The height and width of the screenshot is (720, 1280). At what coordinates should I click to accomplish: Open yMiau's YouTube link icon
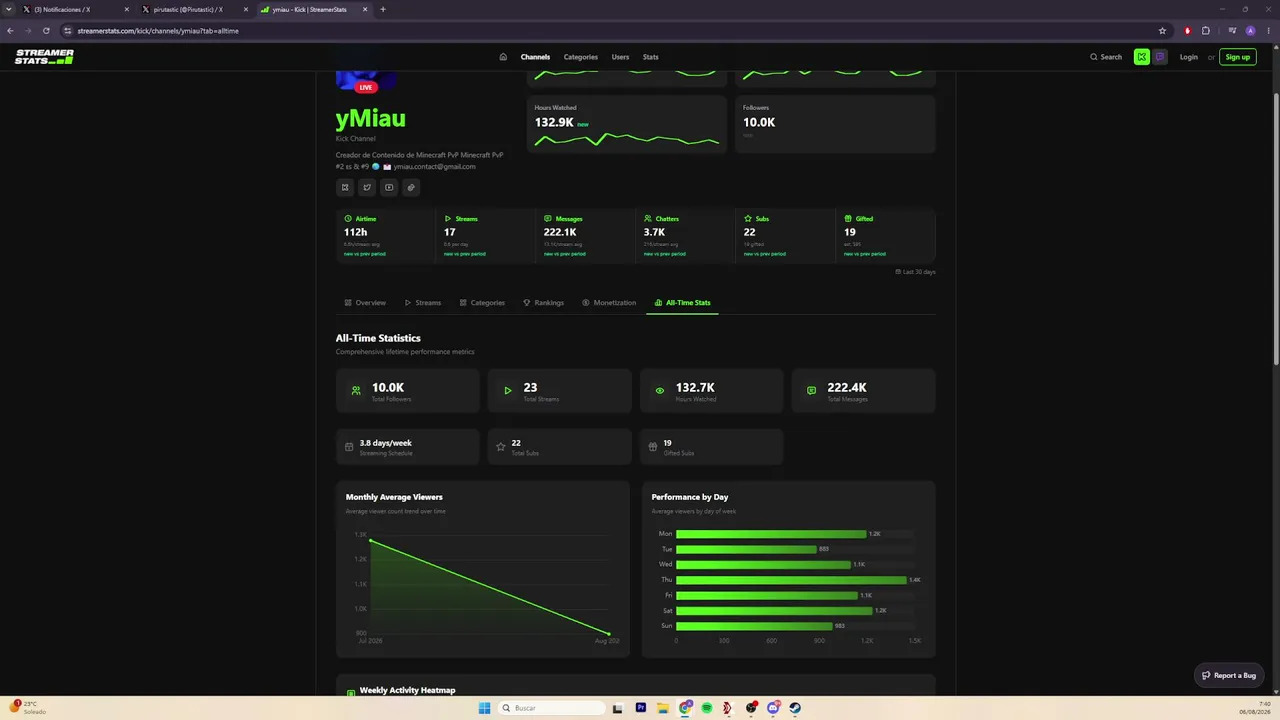coord(389,187)
